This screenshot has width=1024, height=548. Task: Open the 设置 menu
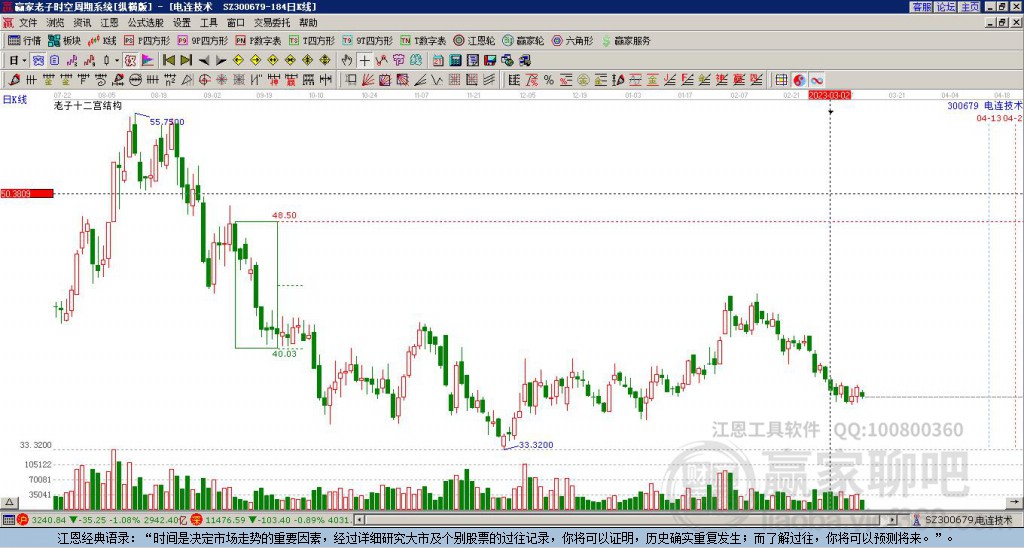(182, 23)
